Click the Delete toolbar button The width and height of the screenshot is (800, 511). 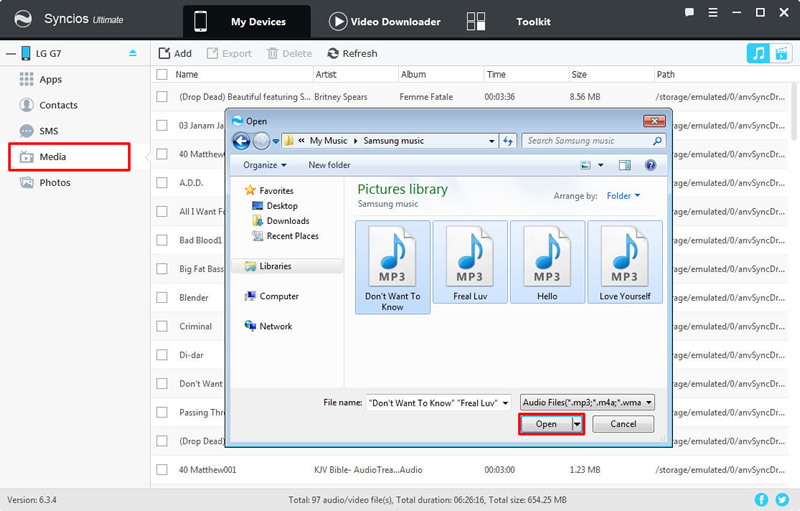(x=289, y=54)
